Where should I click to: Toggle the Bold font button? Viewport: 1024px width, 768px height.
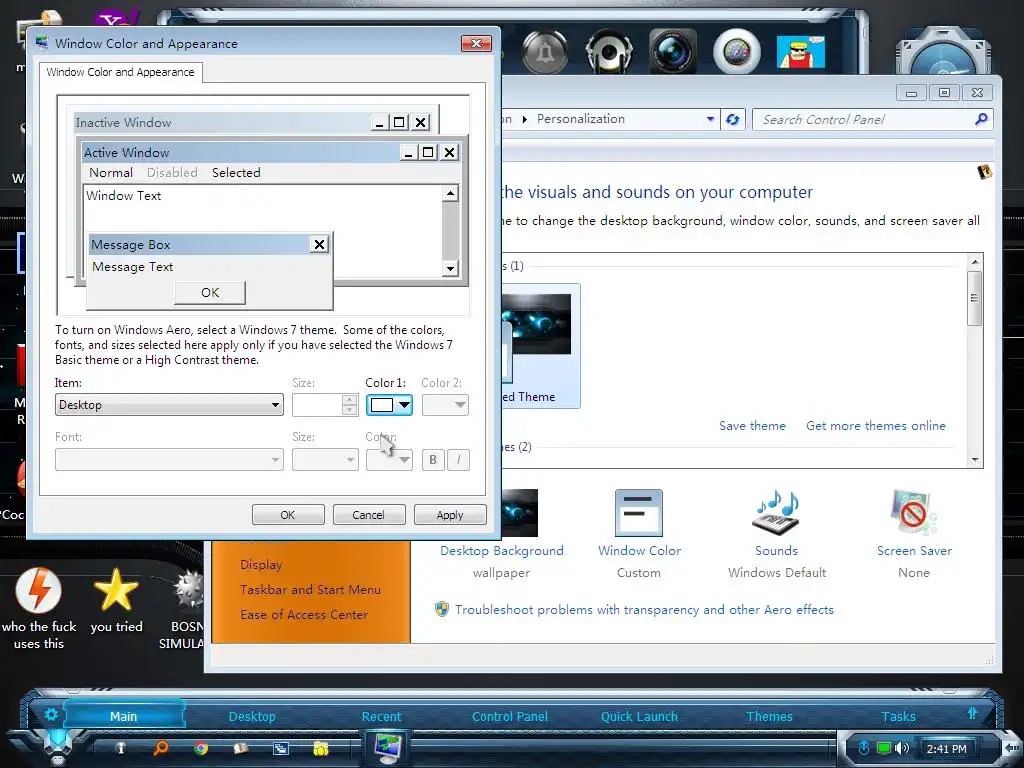[433, 460]
